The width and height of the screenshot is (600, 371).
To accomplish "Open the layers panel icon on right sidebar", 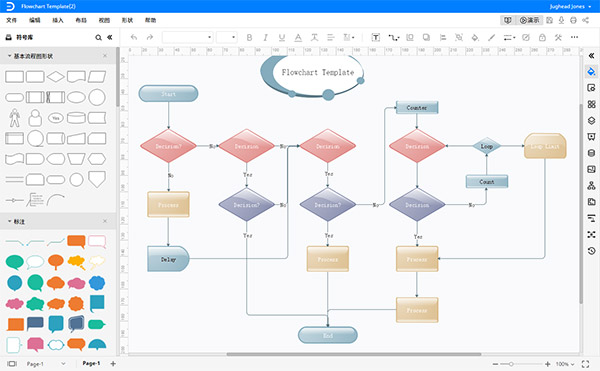I will [591, 120].
